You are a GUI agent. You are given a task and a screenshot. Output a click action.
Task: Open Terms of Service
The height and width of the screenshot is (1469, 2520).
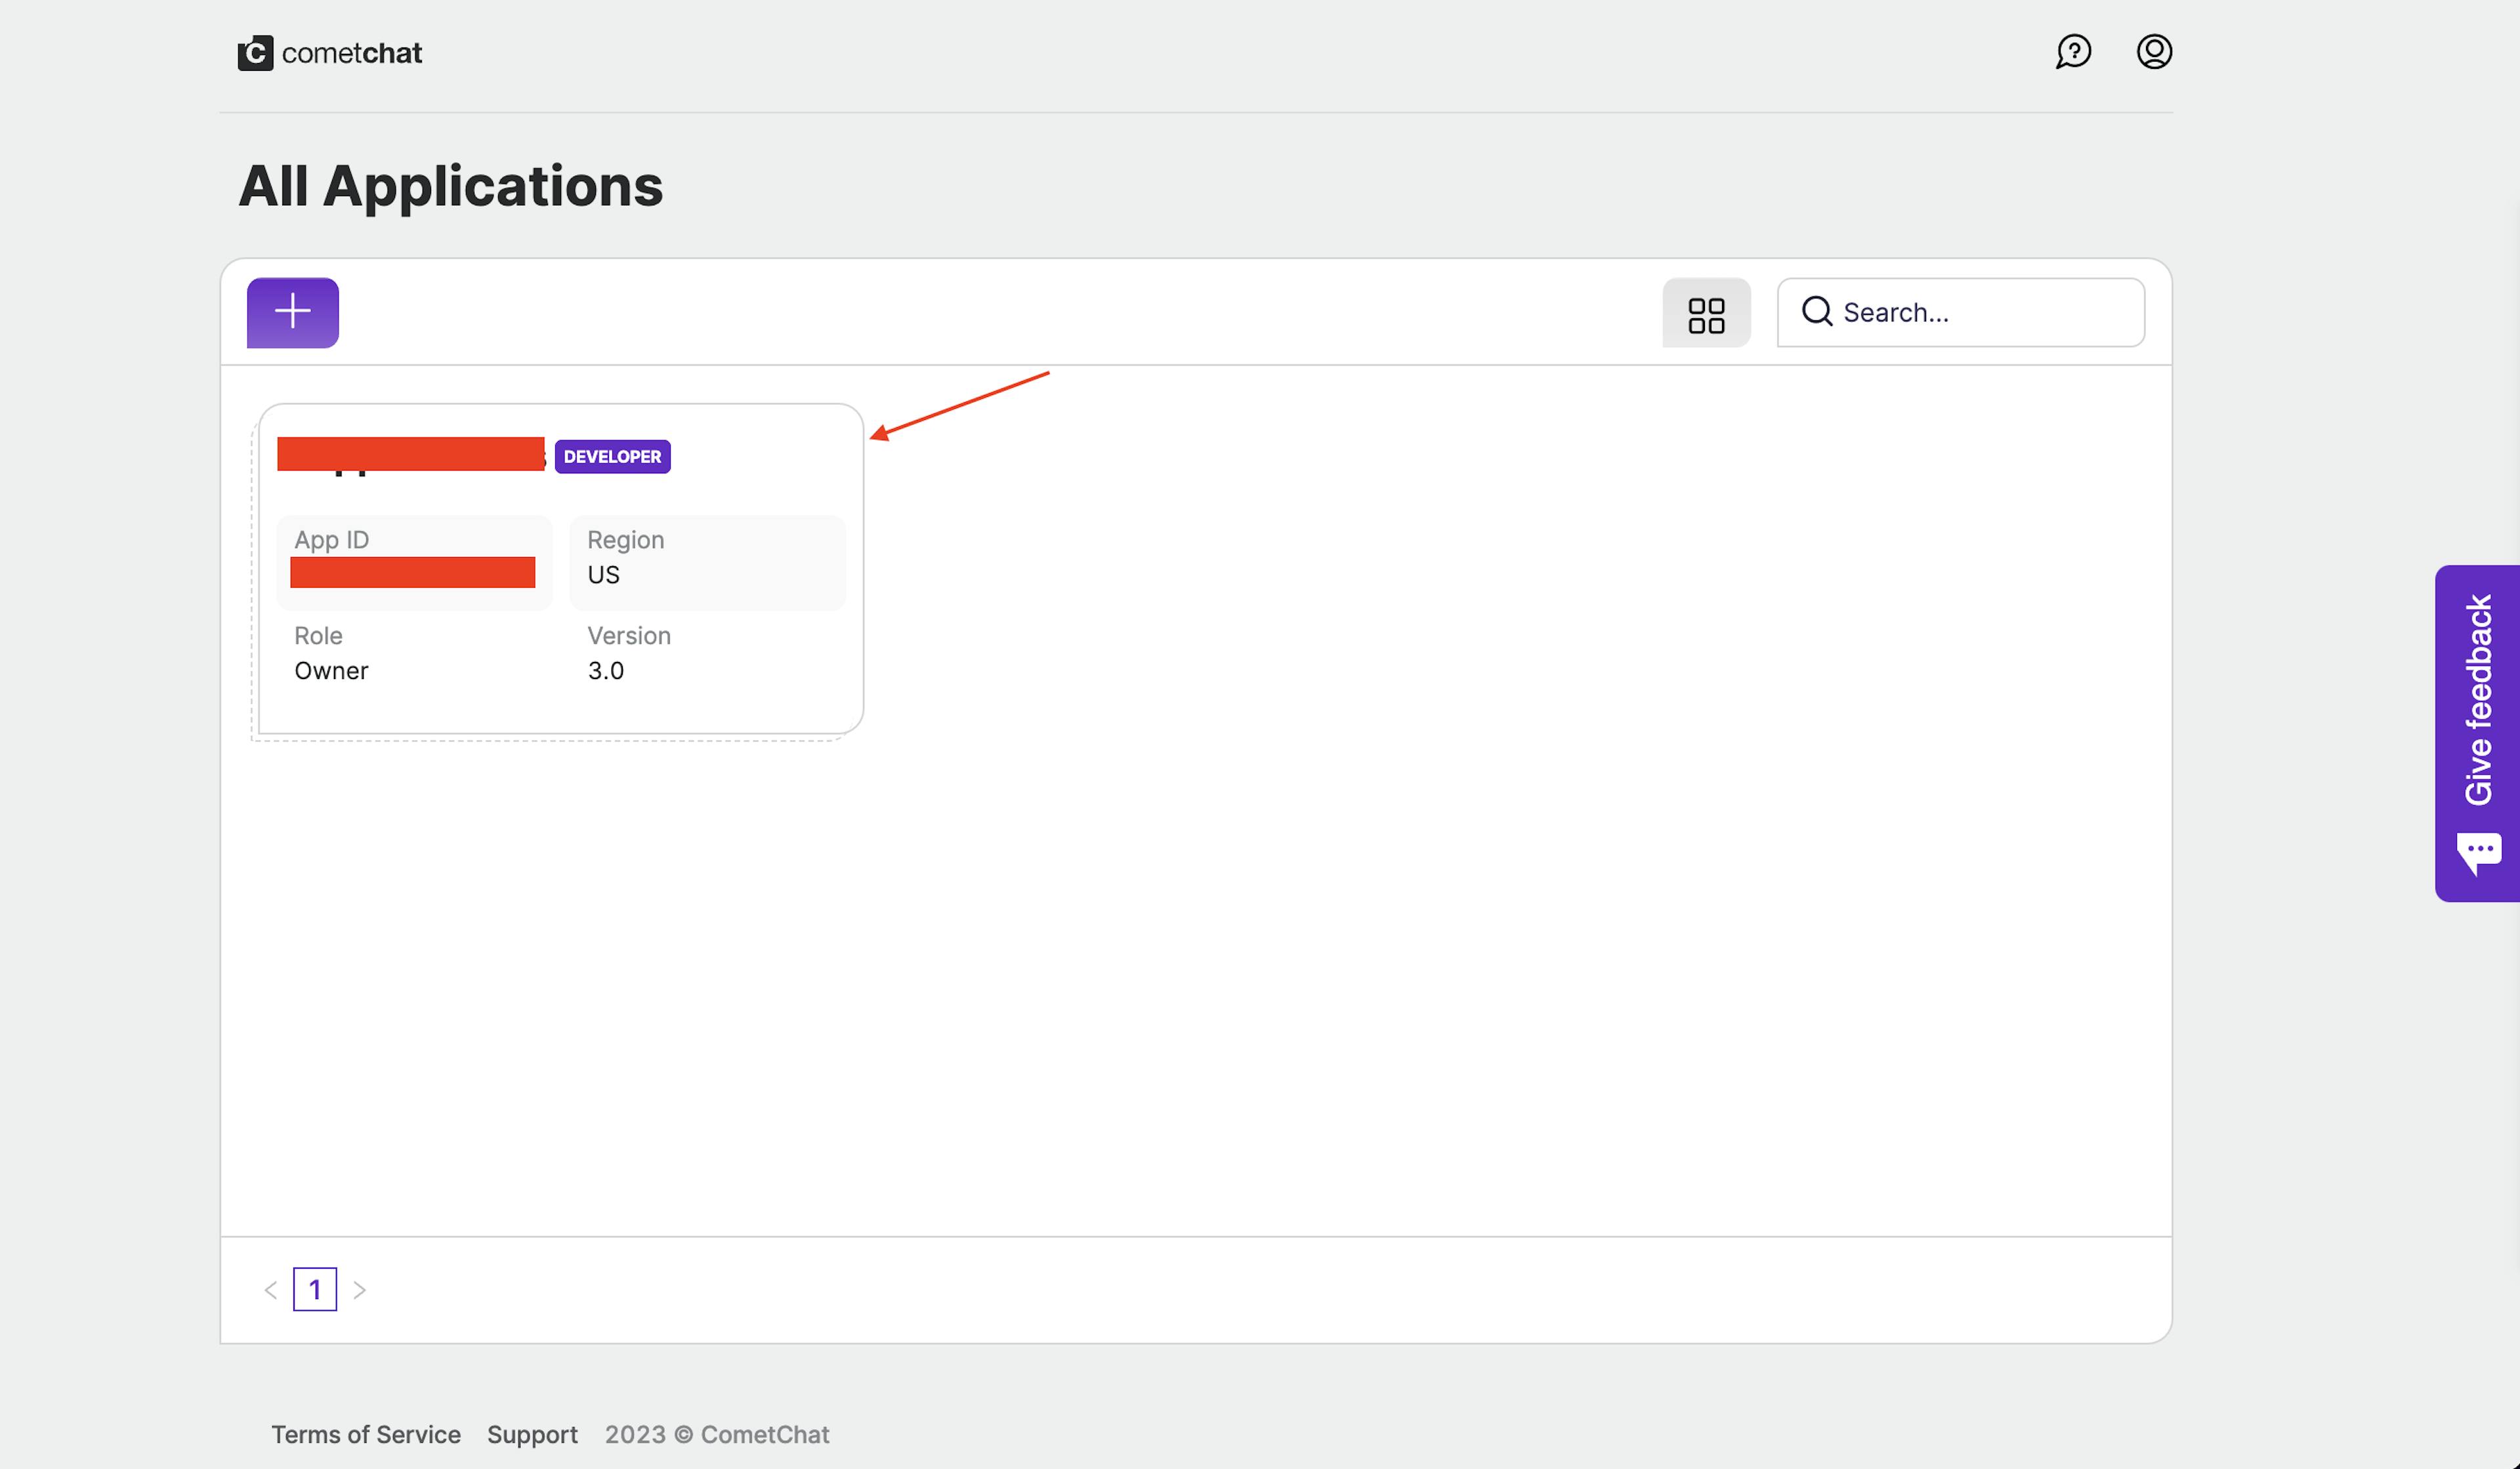pos(366,1434)
